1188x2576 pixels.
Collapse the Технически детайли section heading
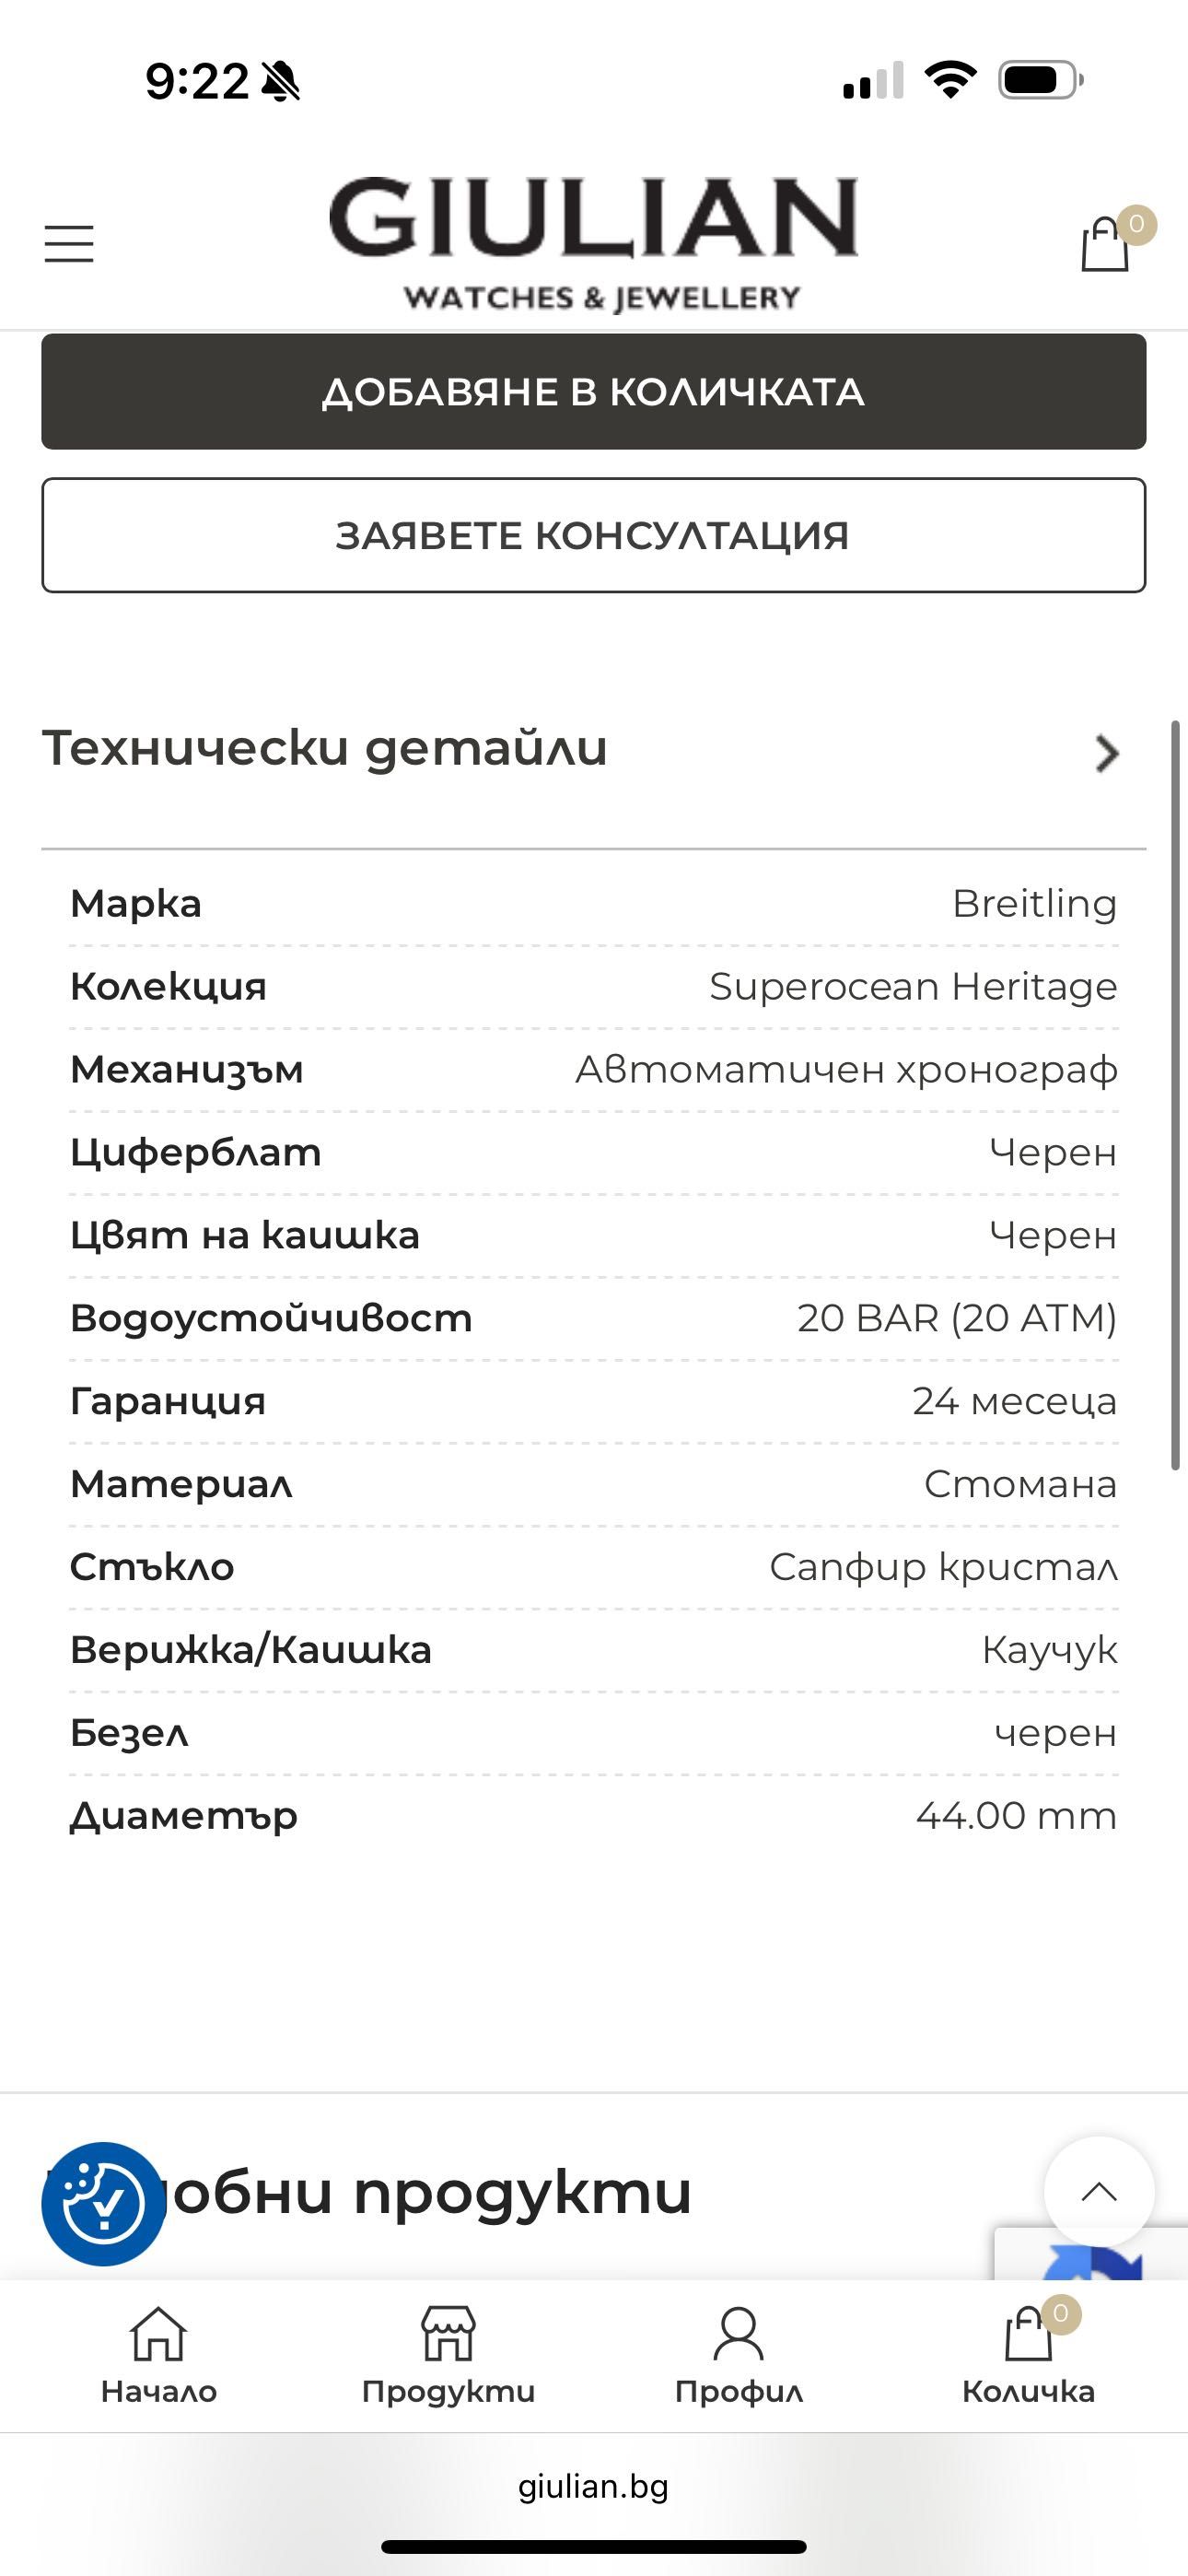click(324, 747)
